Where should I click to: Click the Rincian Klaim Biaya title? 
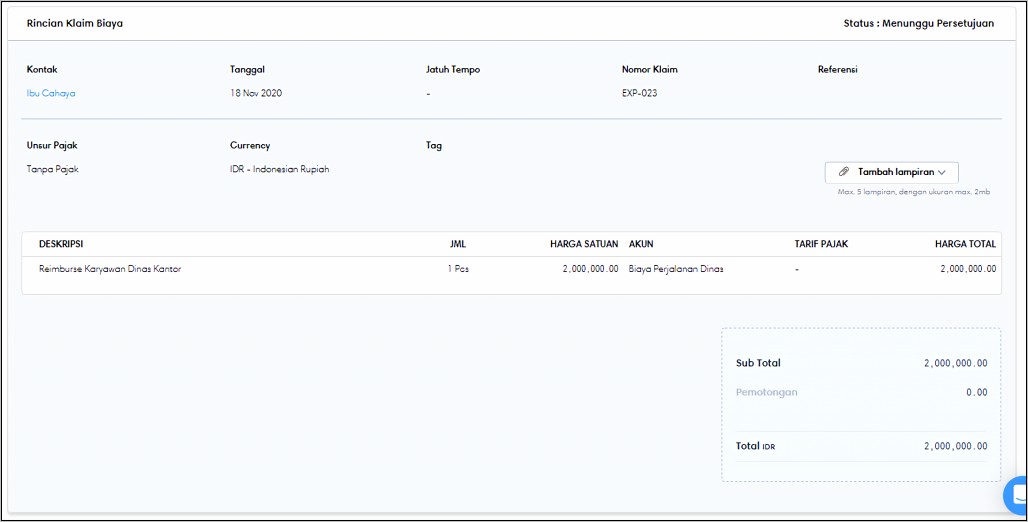coord(75,24)
